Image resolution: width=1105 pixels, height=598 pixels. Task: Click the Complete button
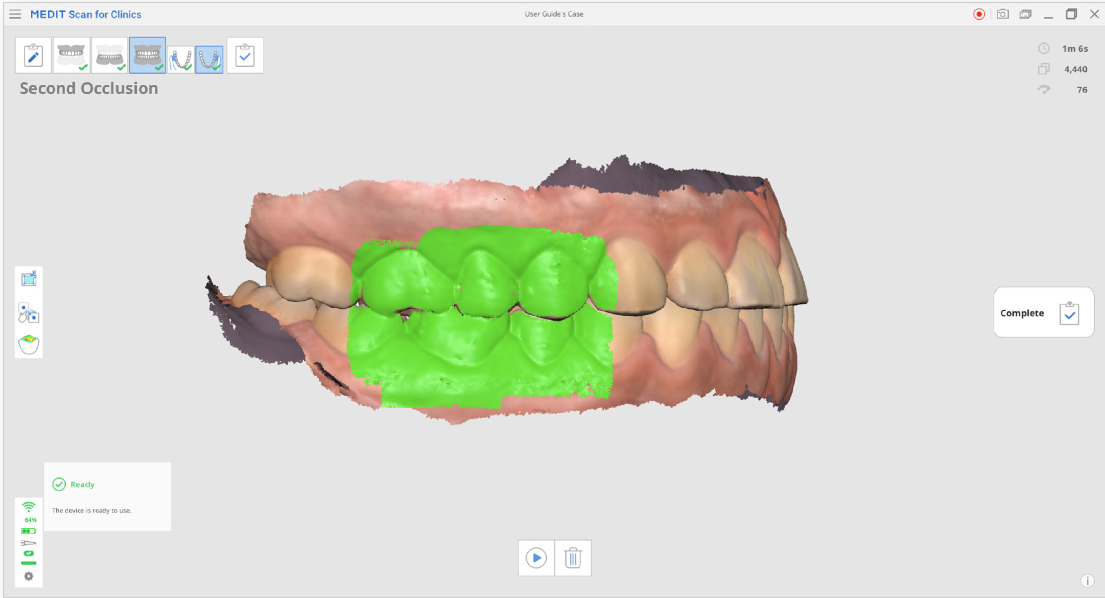[1044, 313]
